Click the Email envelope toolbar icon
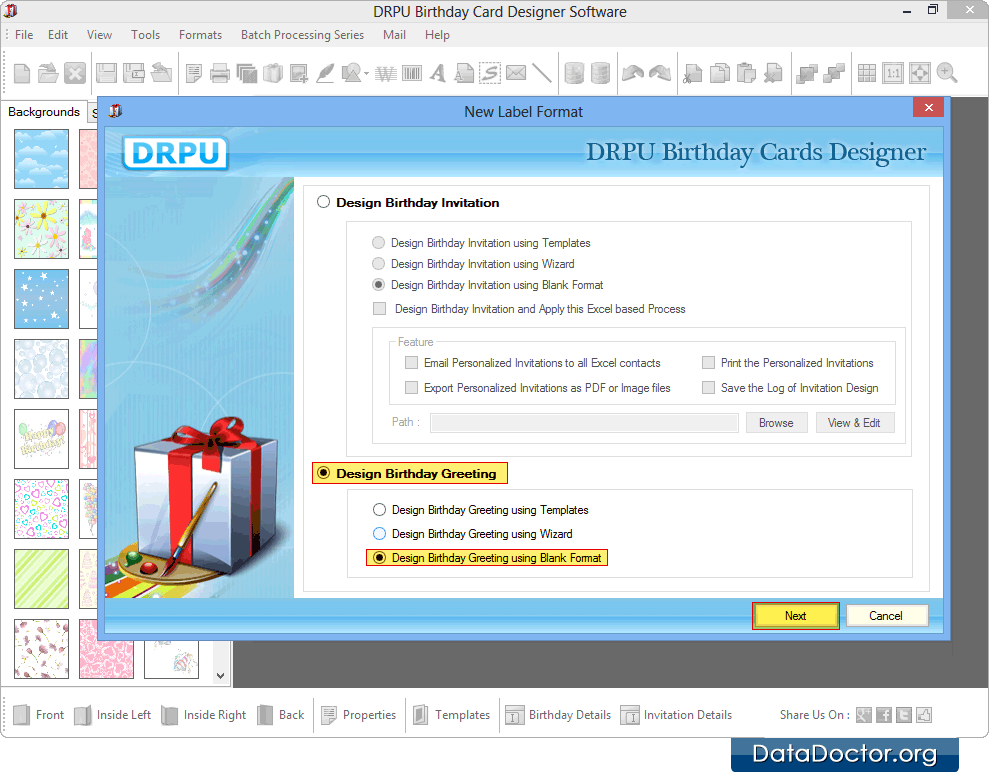The height and width of the screenshot is (772, 989). click(515, 73)
